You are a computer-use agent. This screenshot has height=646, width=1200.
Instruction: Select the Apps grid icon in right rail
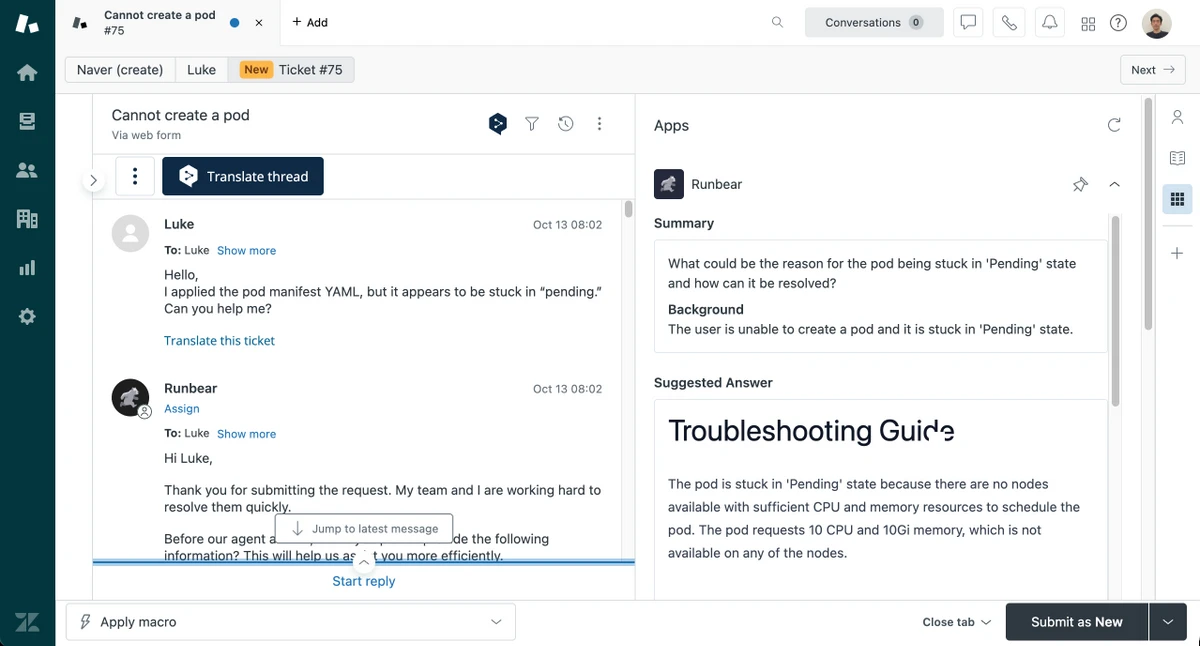coord(1177,199)
